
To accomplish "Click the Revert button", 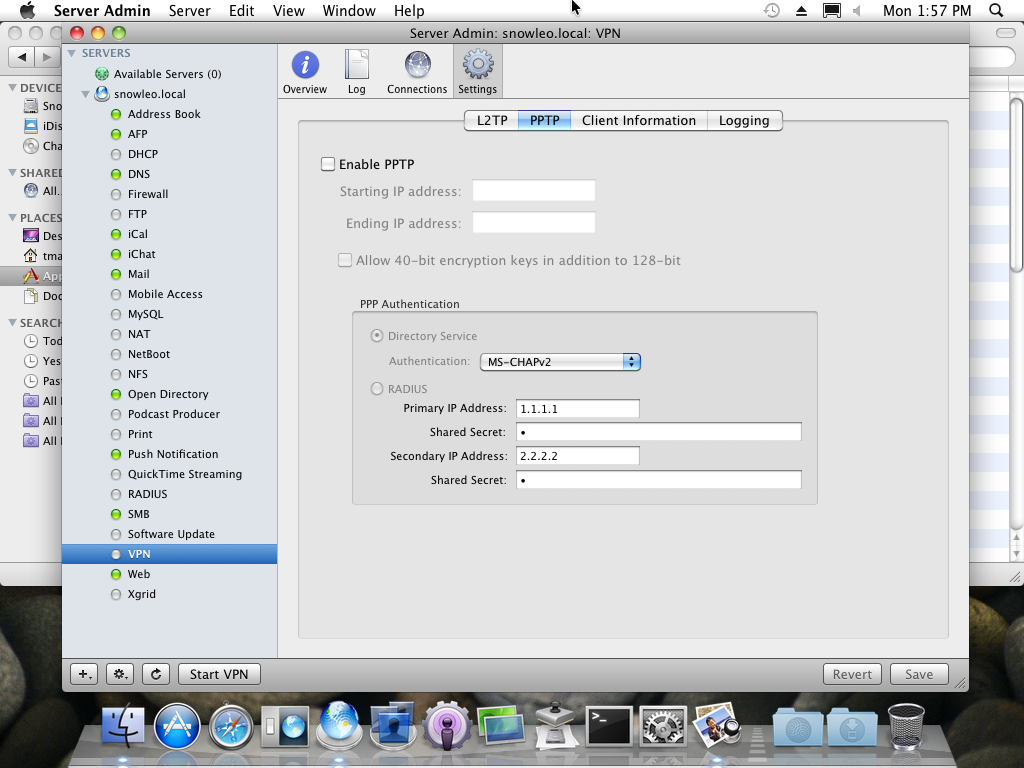I will 852,674.
